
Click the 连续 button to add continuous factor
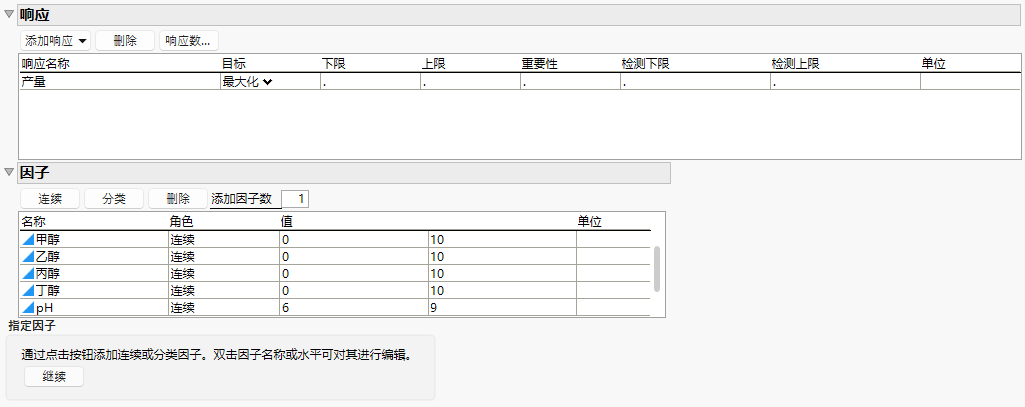coord(50,199)
